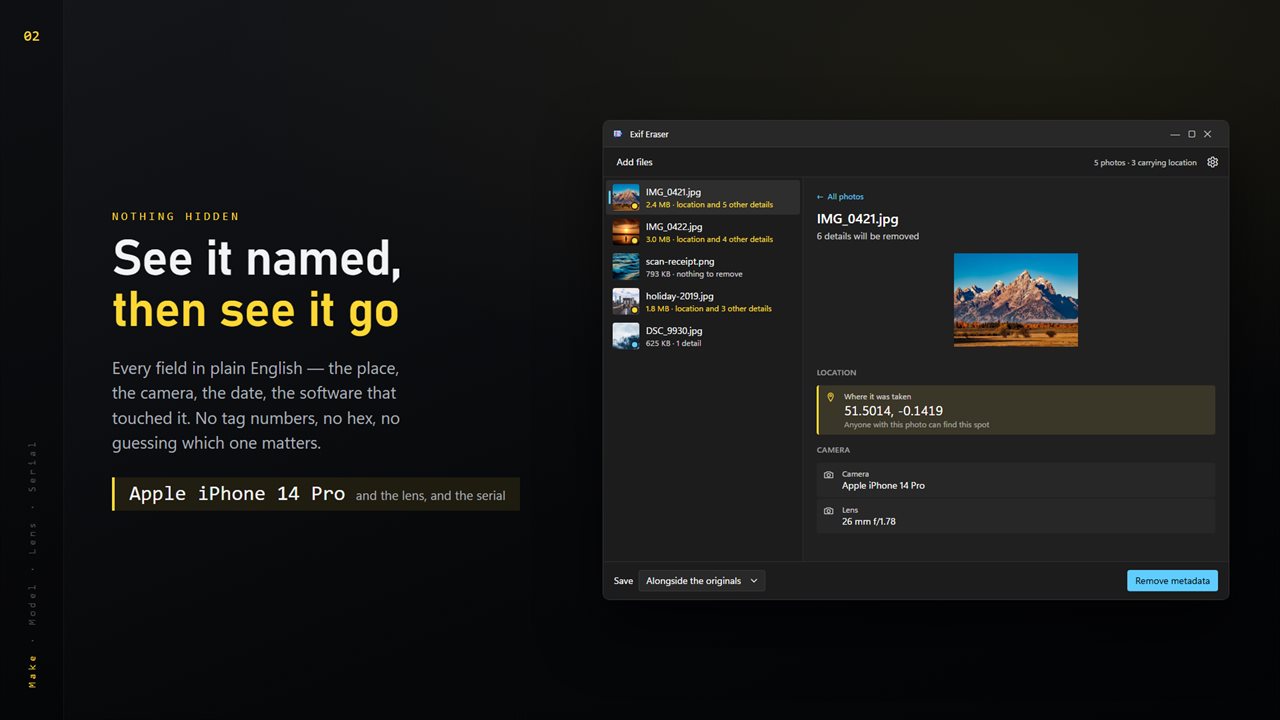The height and width of the screenshot is (720, 1280).
Task: Click the IMG_0421.jpg heading in the detail pane
Action: (x=857, y=219)
